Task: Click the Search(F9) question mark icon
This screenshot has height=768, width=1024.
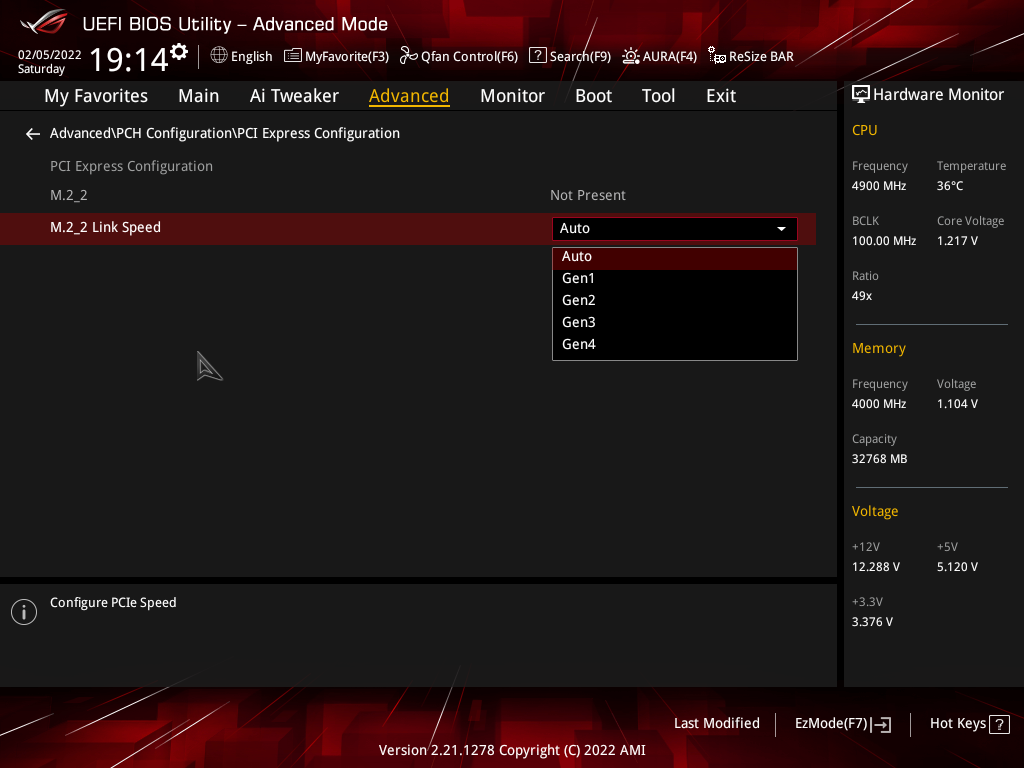Action: click(537, 56)
